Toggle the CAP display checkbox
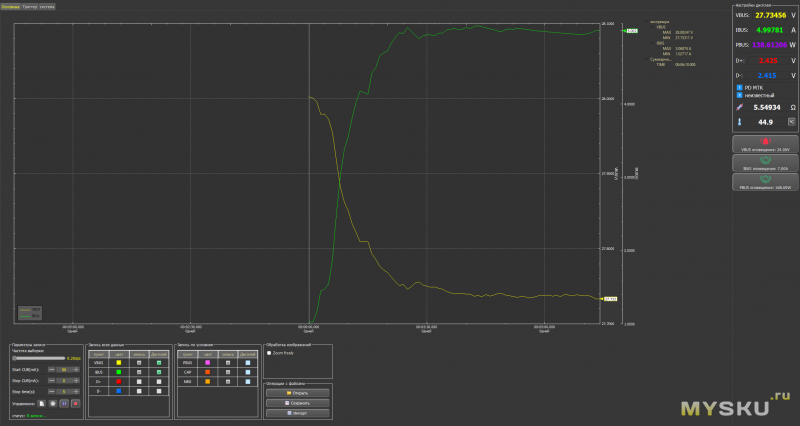 pos(248,372)
